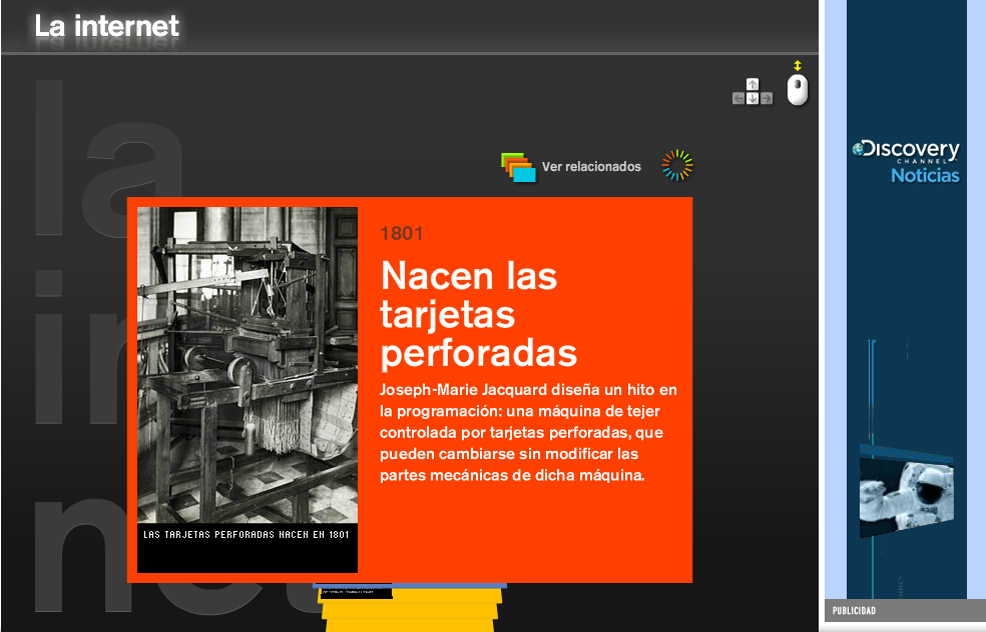Click the white mouse scroll icon
This screenshot has height=632, width=986.
click(x=797, y=90)
